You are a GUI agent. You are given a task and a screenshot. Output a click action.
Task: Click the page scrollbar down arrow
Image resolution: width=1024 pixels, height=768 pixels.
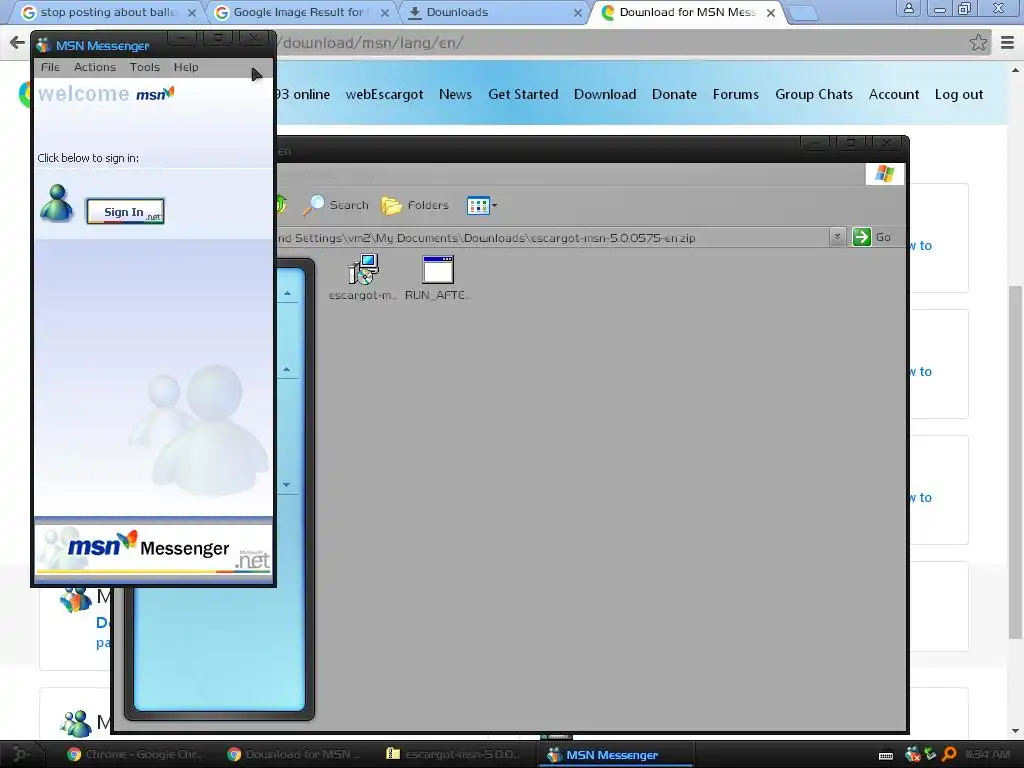tap(1015, 731)
